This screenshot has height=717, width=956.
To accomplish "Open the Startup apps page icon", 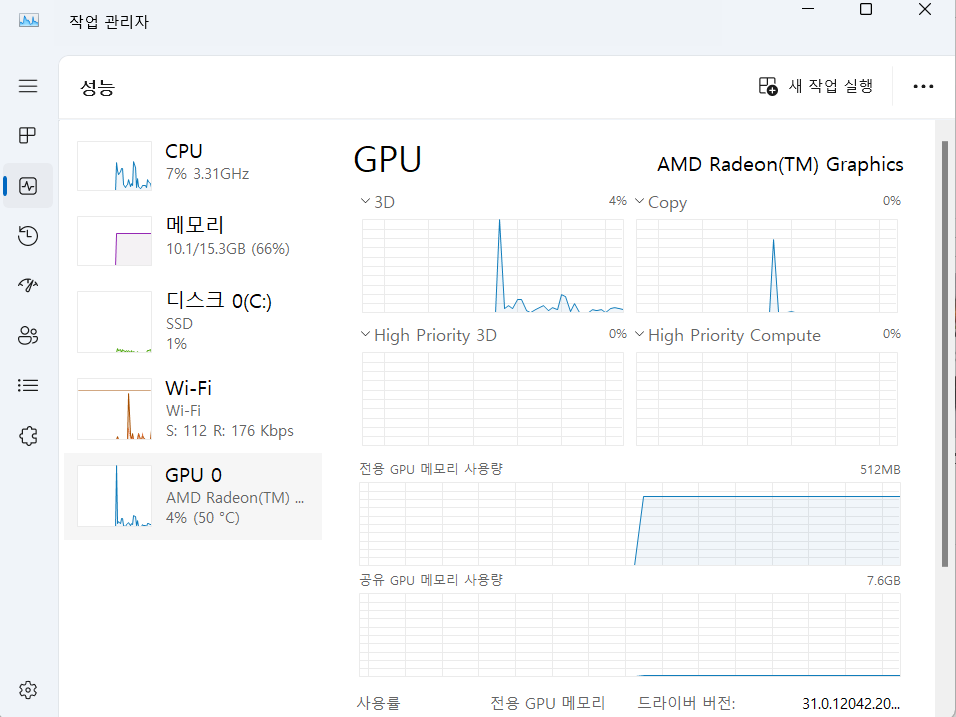I will [28, 285].
